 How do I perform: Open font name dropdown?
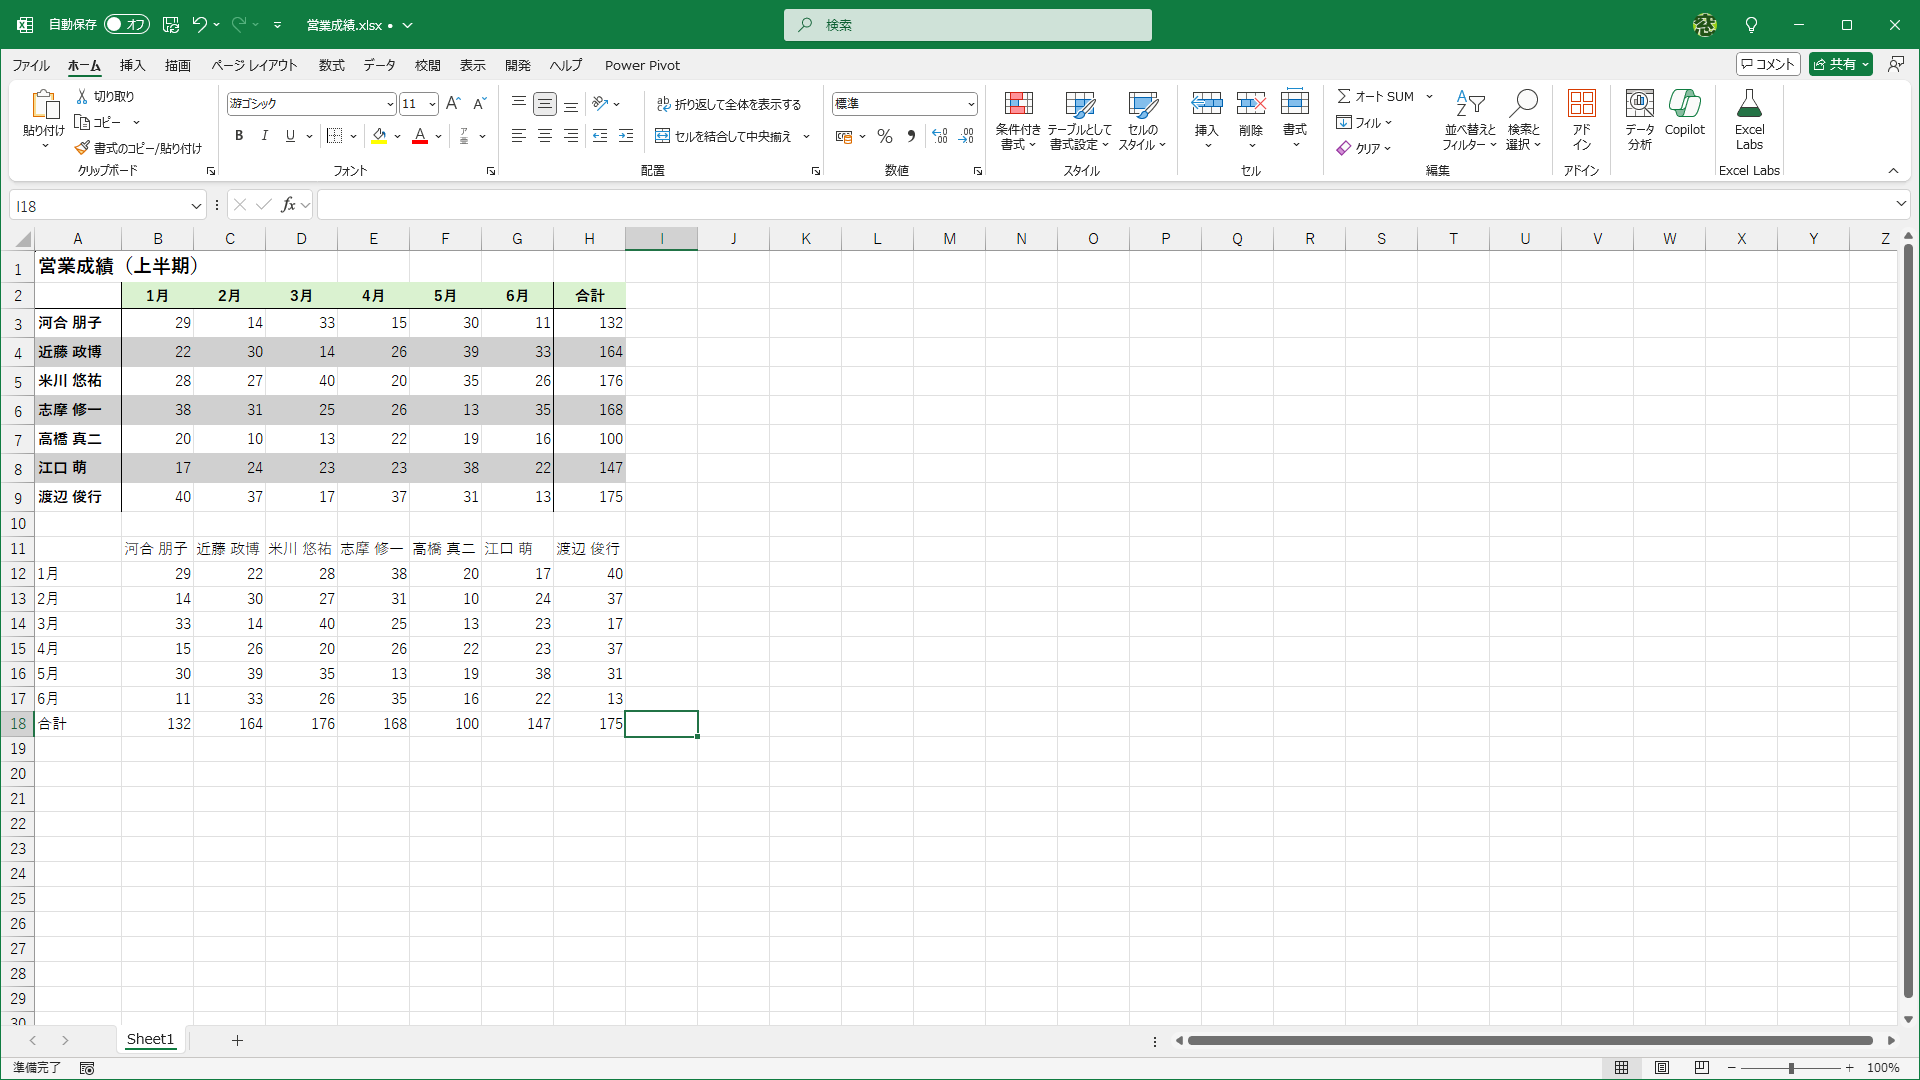(x=390, y=104)
